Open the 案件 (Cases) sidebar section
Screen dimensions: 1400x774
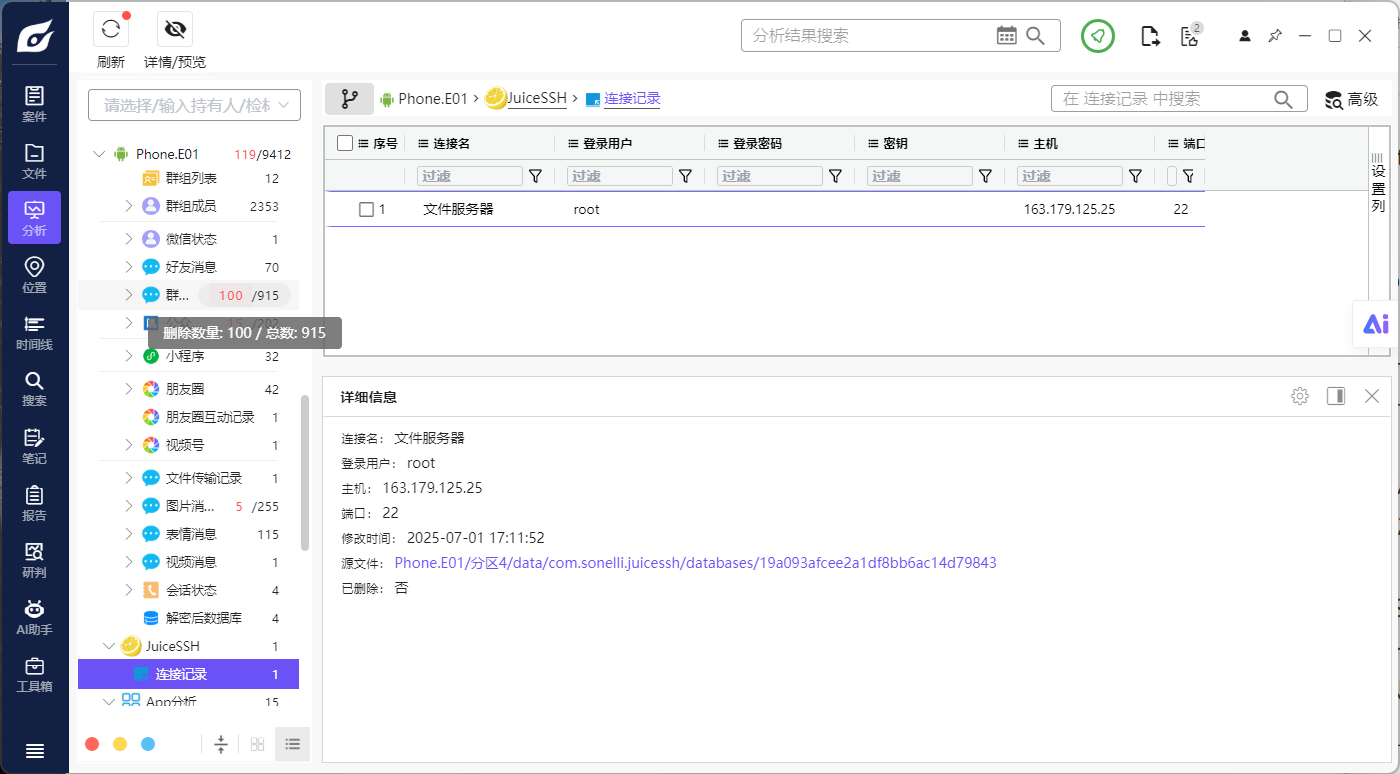coord(34,104)
